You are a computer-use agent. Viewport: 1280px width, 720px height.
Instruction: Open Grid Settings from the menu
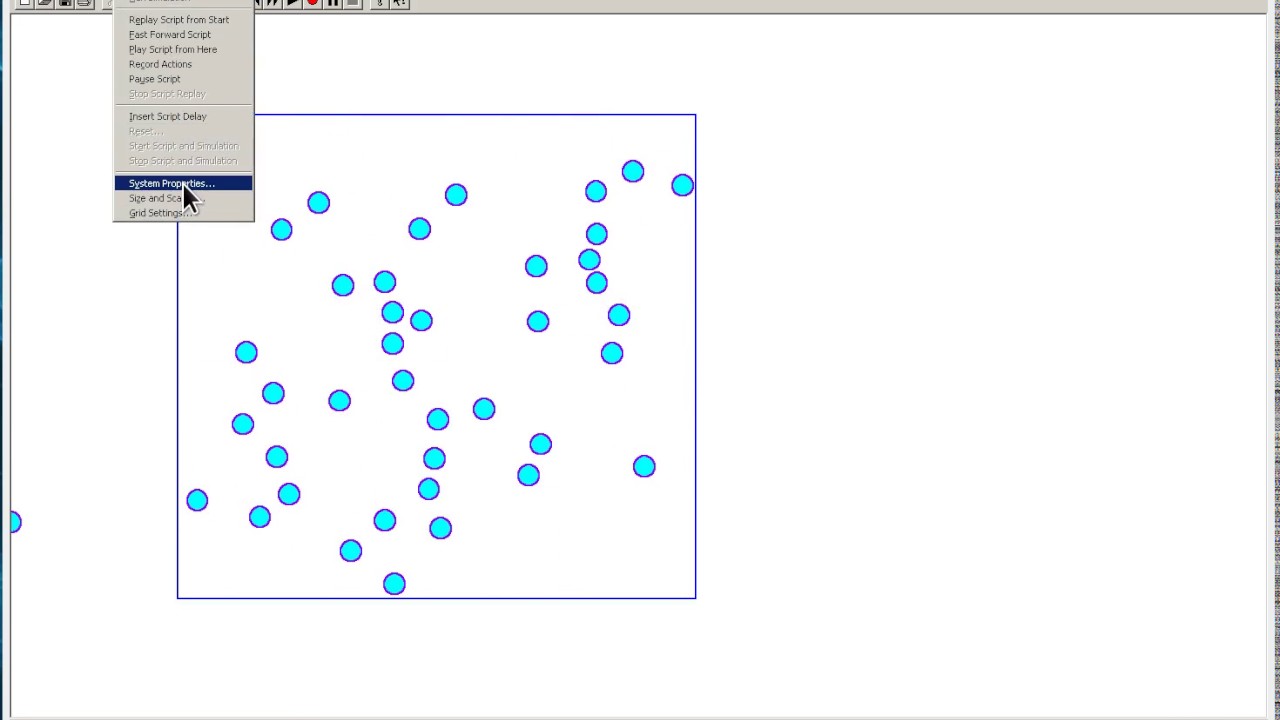183,213
